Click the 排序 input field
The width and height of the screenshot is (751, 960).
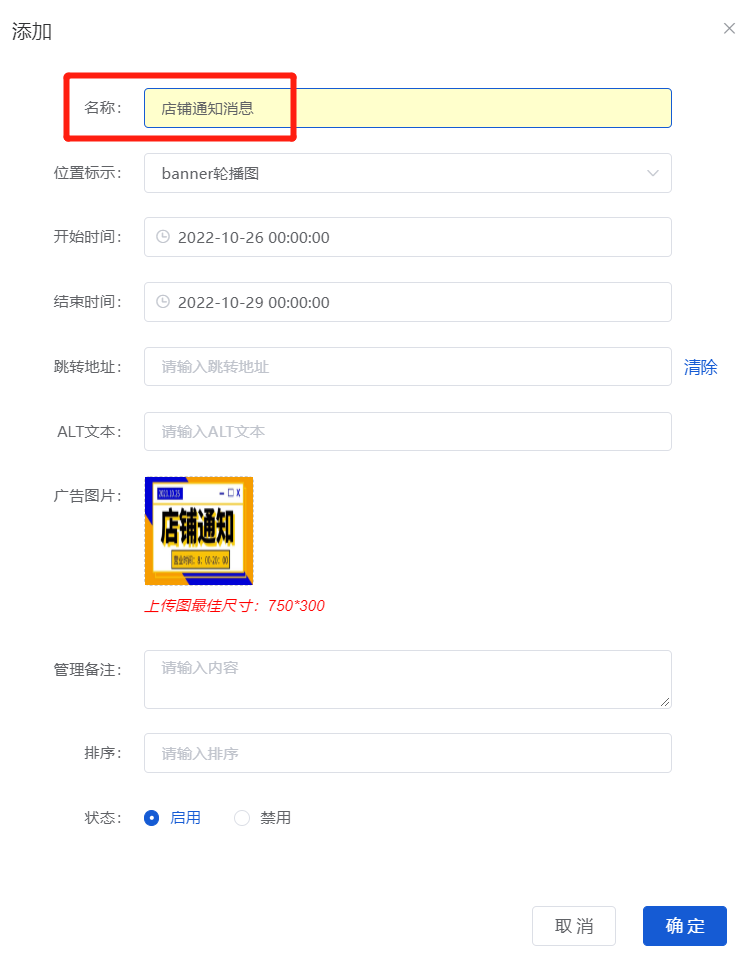click(x=408, y=753)
